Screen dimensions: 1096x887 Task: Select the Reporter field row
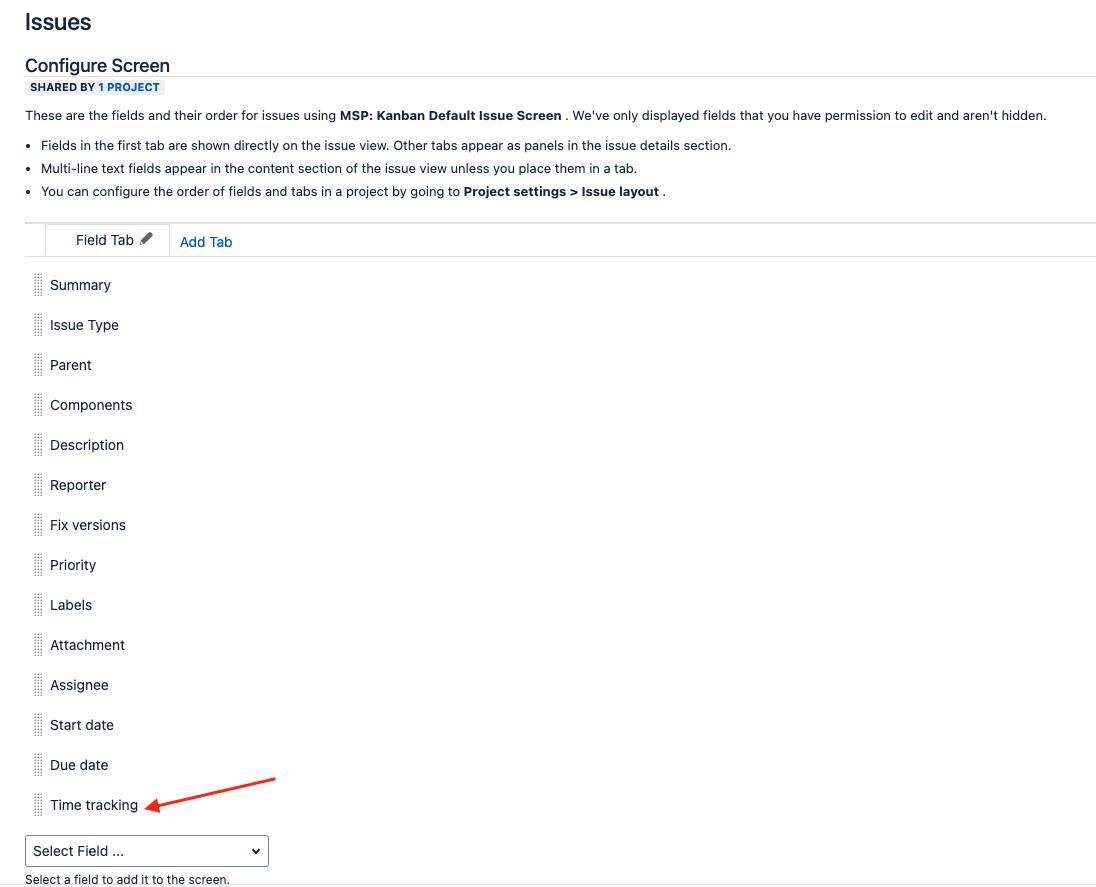pos(77,485)
